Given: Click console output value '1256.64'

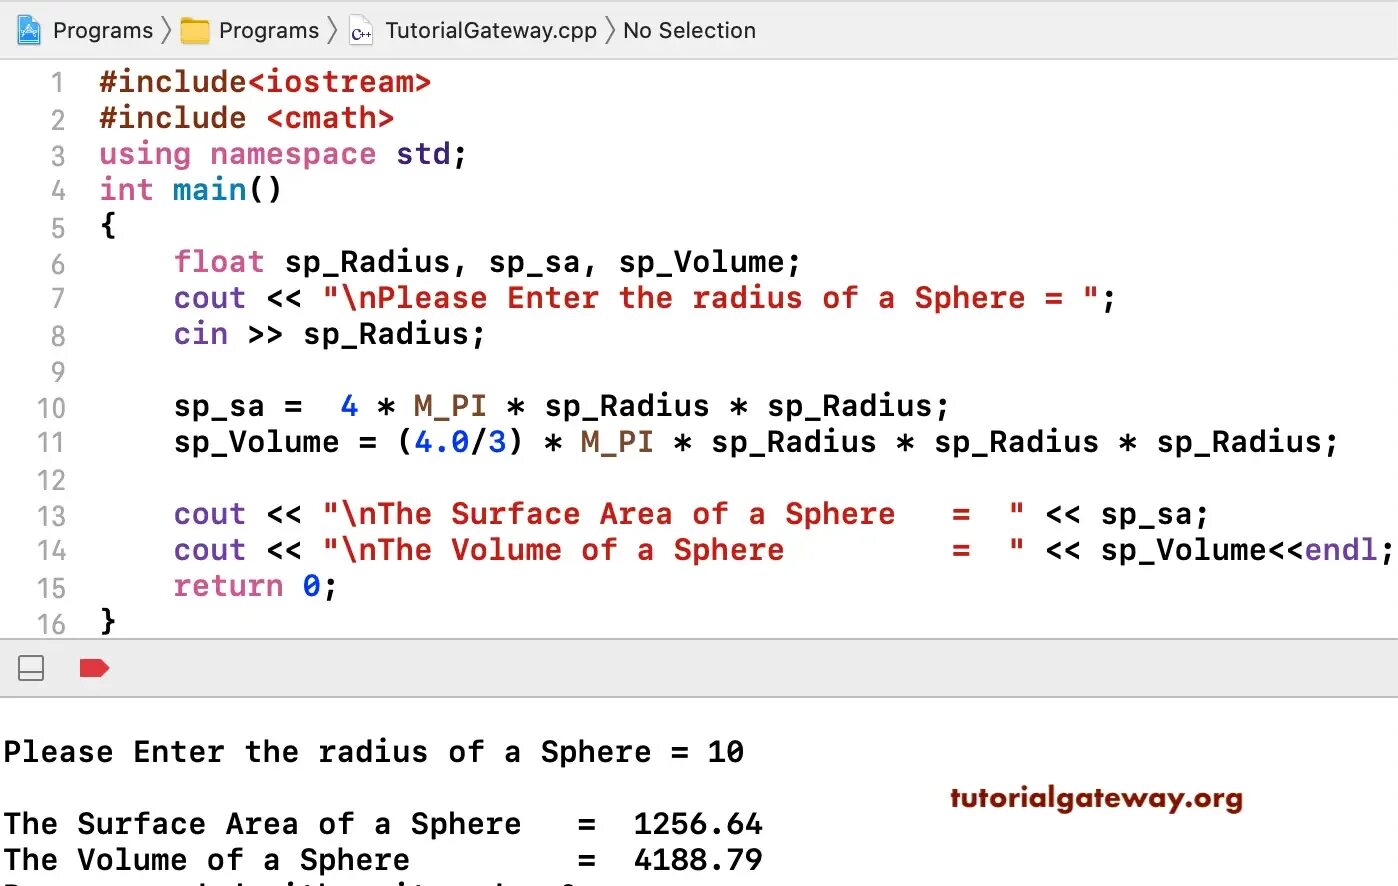Looking at the screenshot, I should pyautogui.click(x=698, y=824).
